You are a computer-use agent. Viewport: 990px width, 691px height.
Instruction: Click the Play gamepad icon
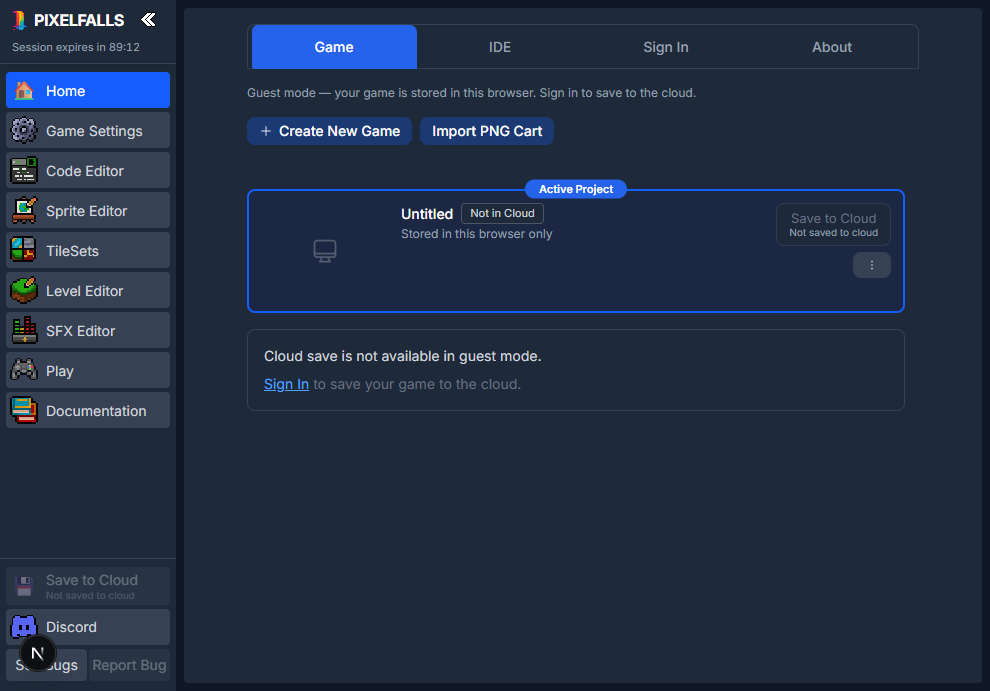coord(24,371)
